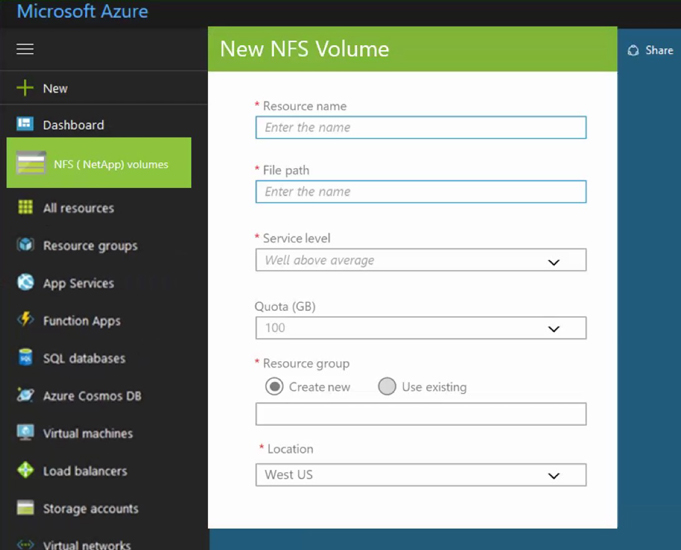The height and width of the screenshot is (550, 681).
Task: Open the Quota (GB) dropdown
Action: [x=421, y=328]
